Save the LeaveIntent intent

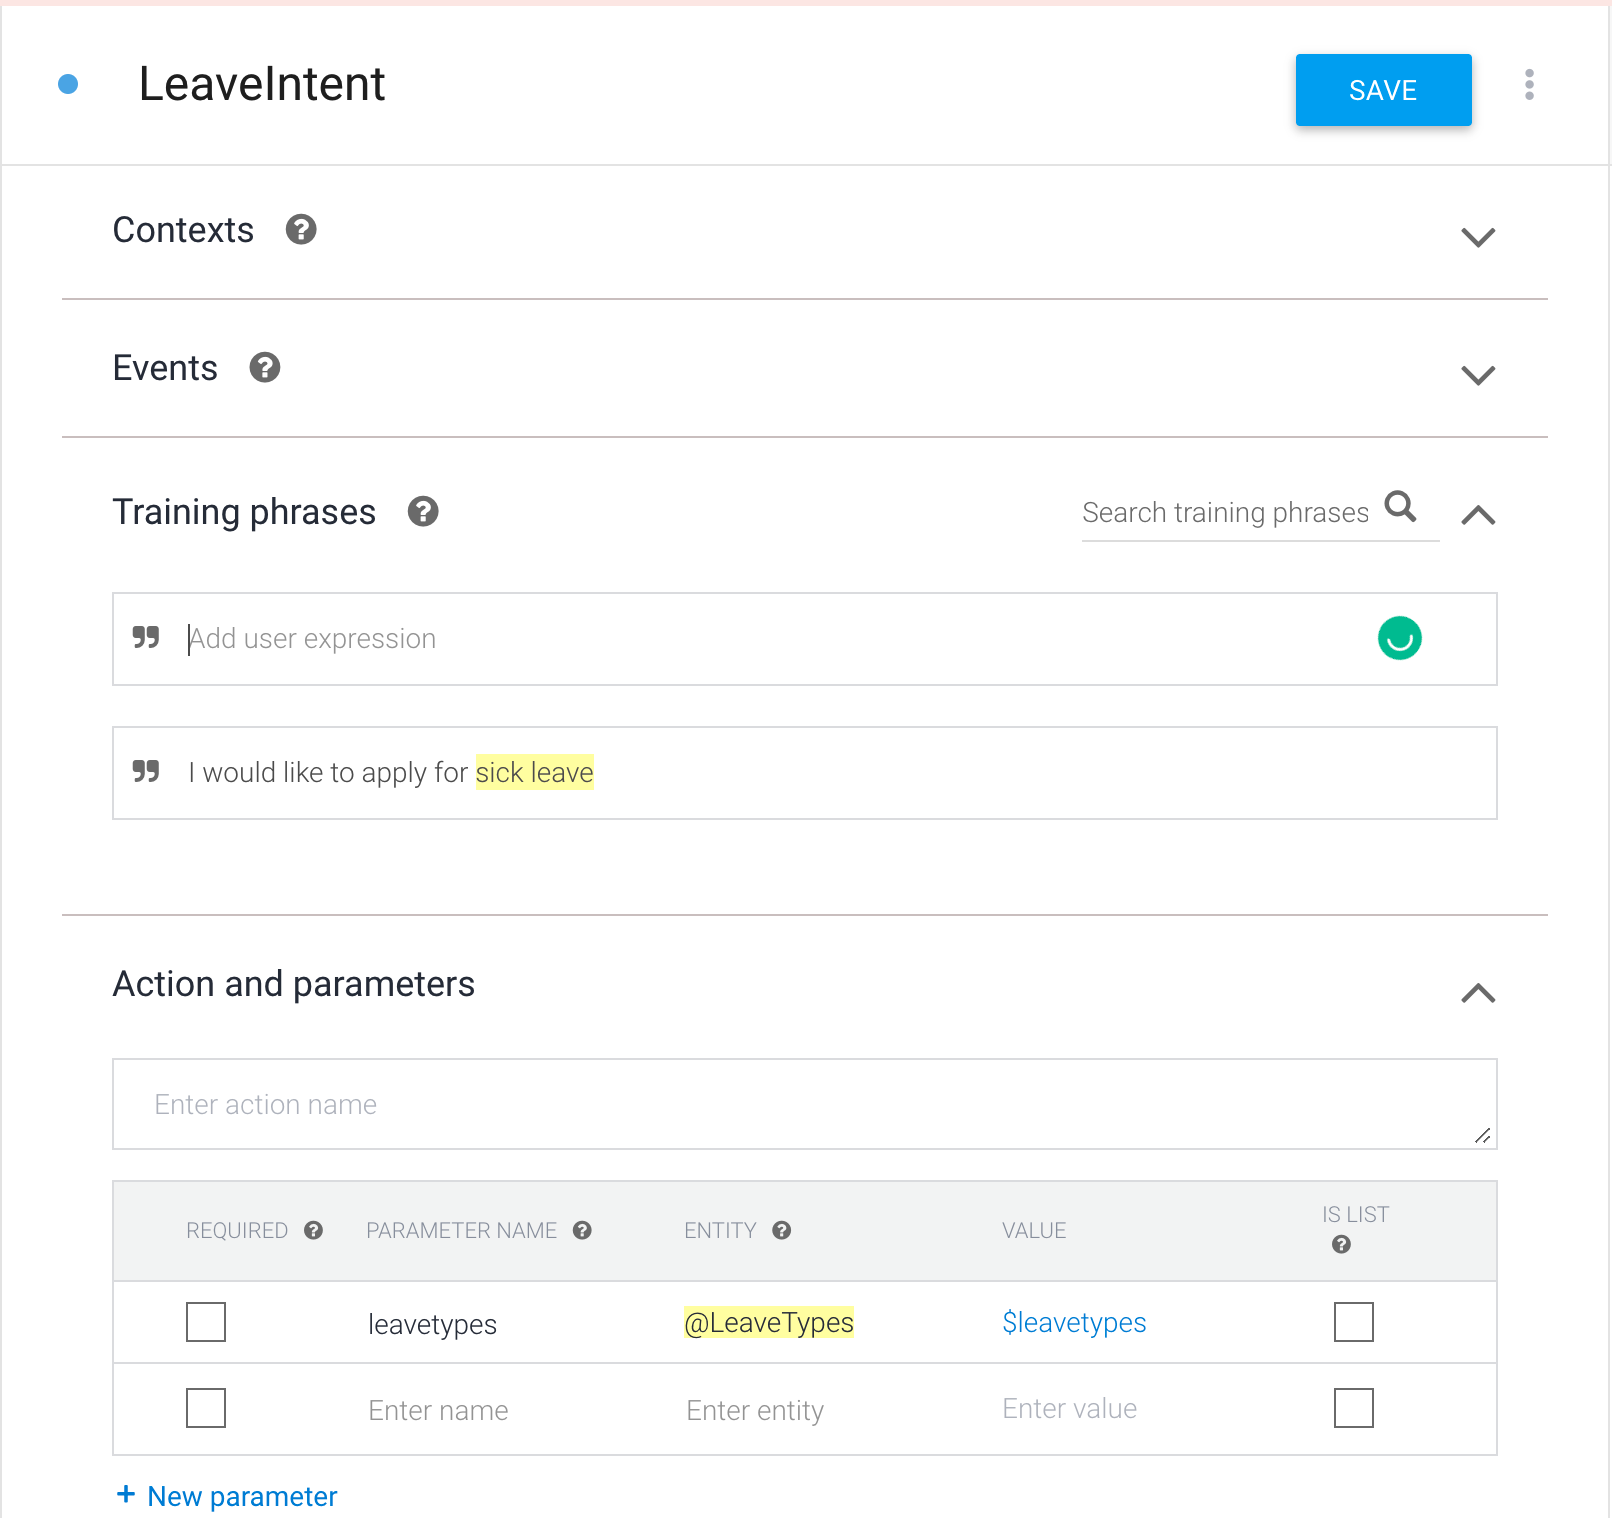[1383, 90]
